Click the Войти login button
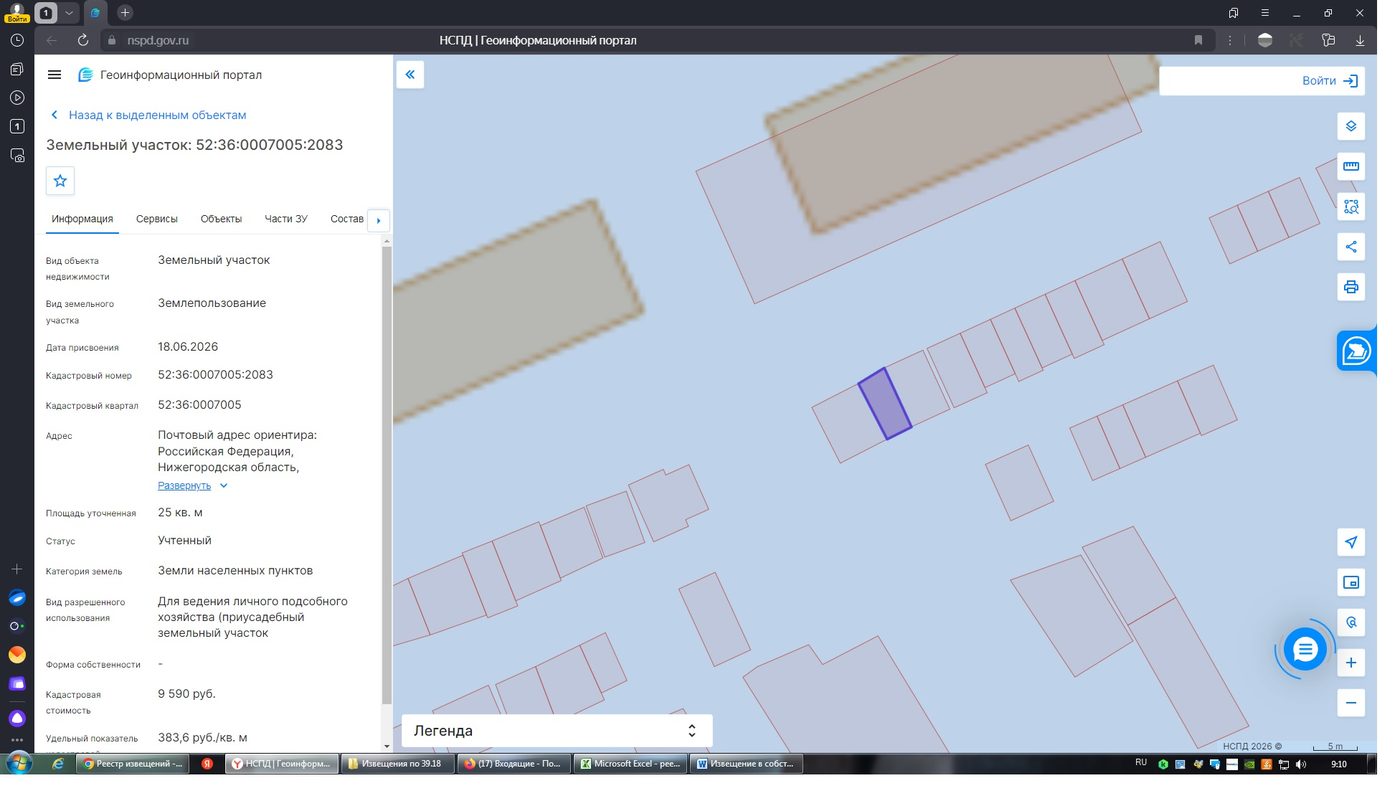The width and height of the screenshot is (1400, 806). (x=1330, y=81)
